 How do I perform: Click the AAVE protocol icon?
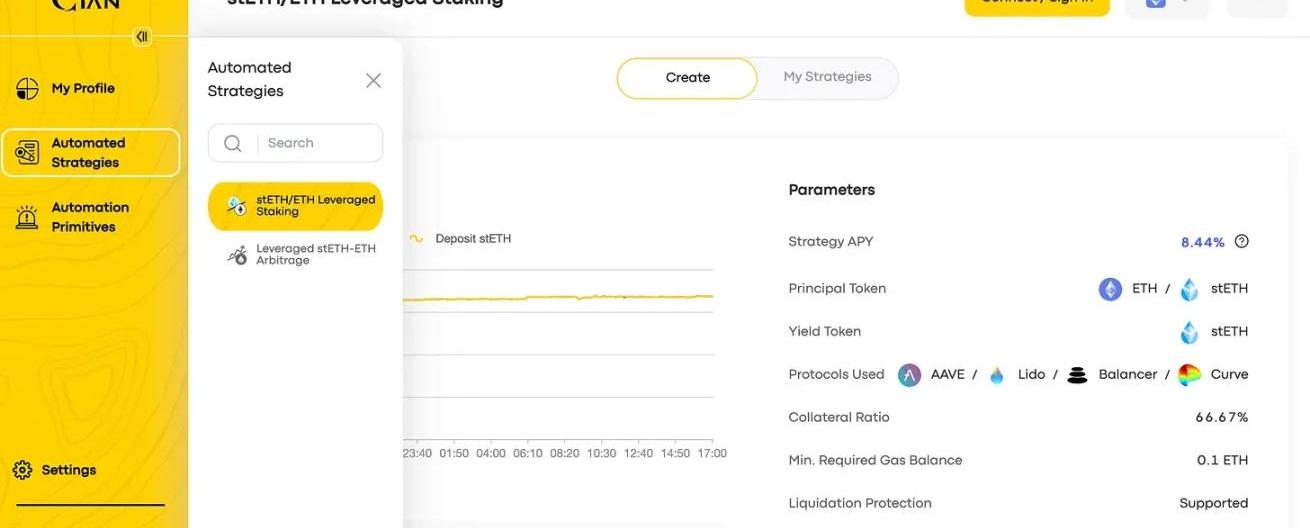click(x=909, y=375)
